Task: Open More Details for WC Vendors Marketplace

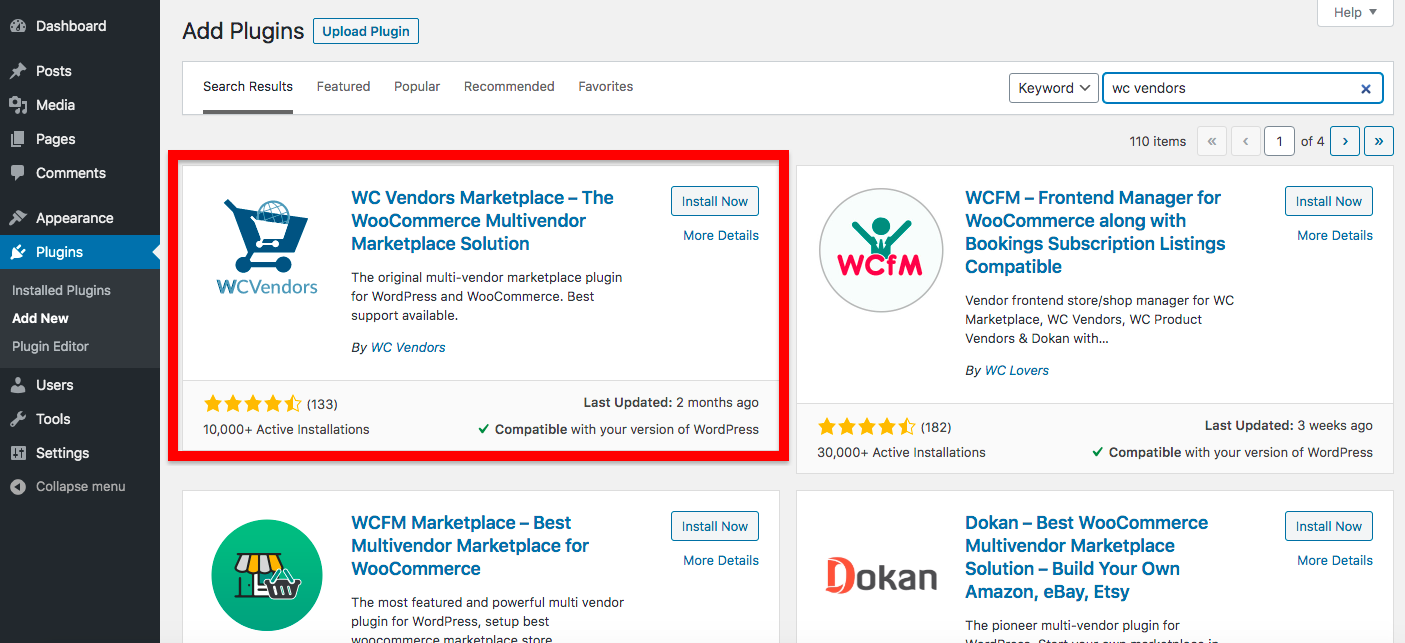Action: pyautogui.click(x=721, y=236)
